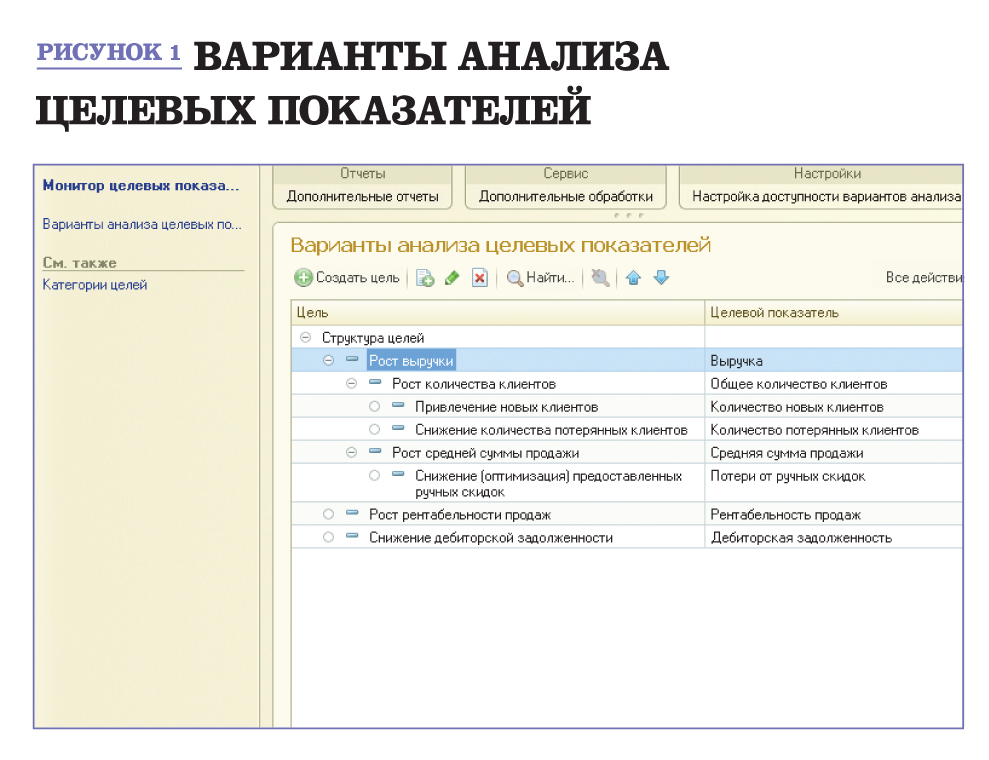989x760 pixels.
Task: Click the Выручка indicator cell
Action: [x=833, y=361]
